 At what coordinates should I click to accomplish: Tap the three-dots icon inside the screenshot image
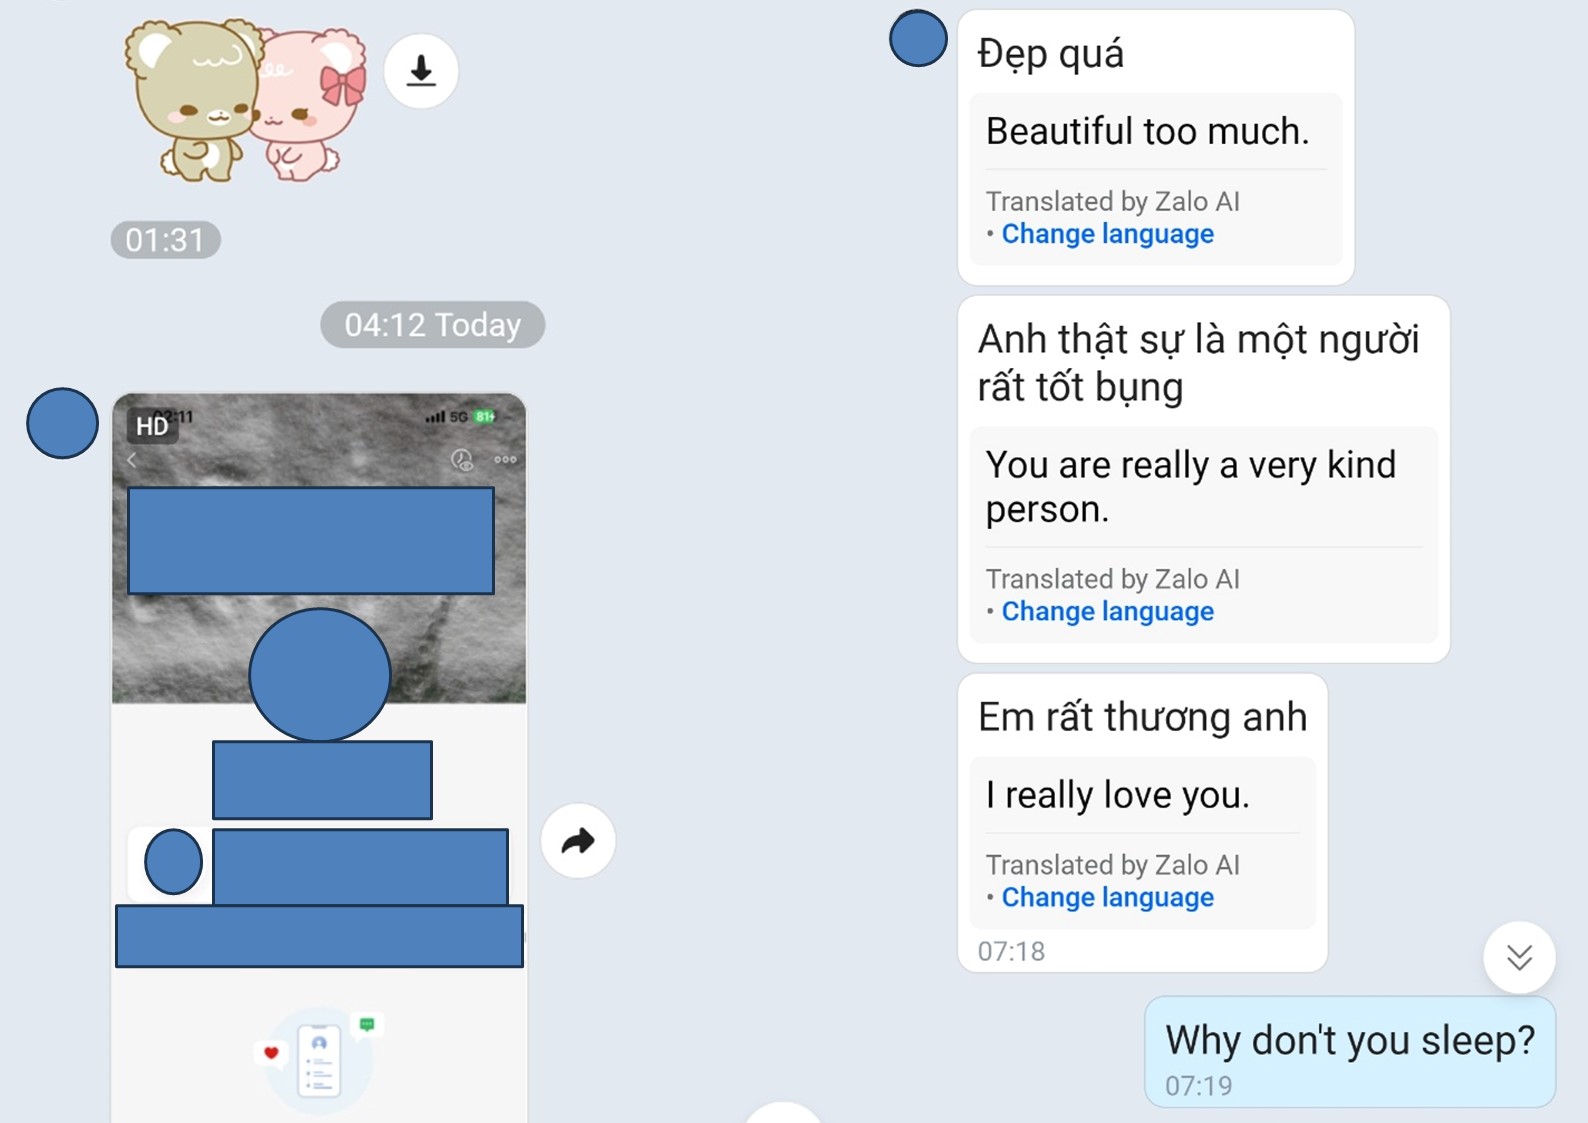505,460
